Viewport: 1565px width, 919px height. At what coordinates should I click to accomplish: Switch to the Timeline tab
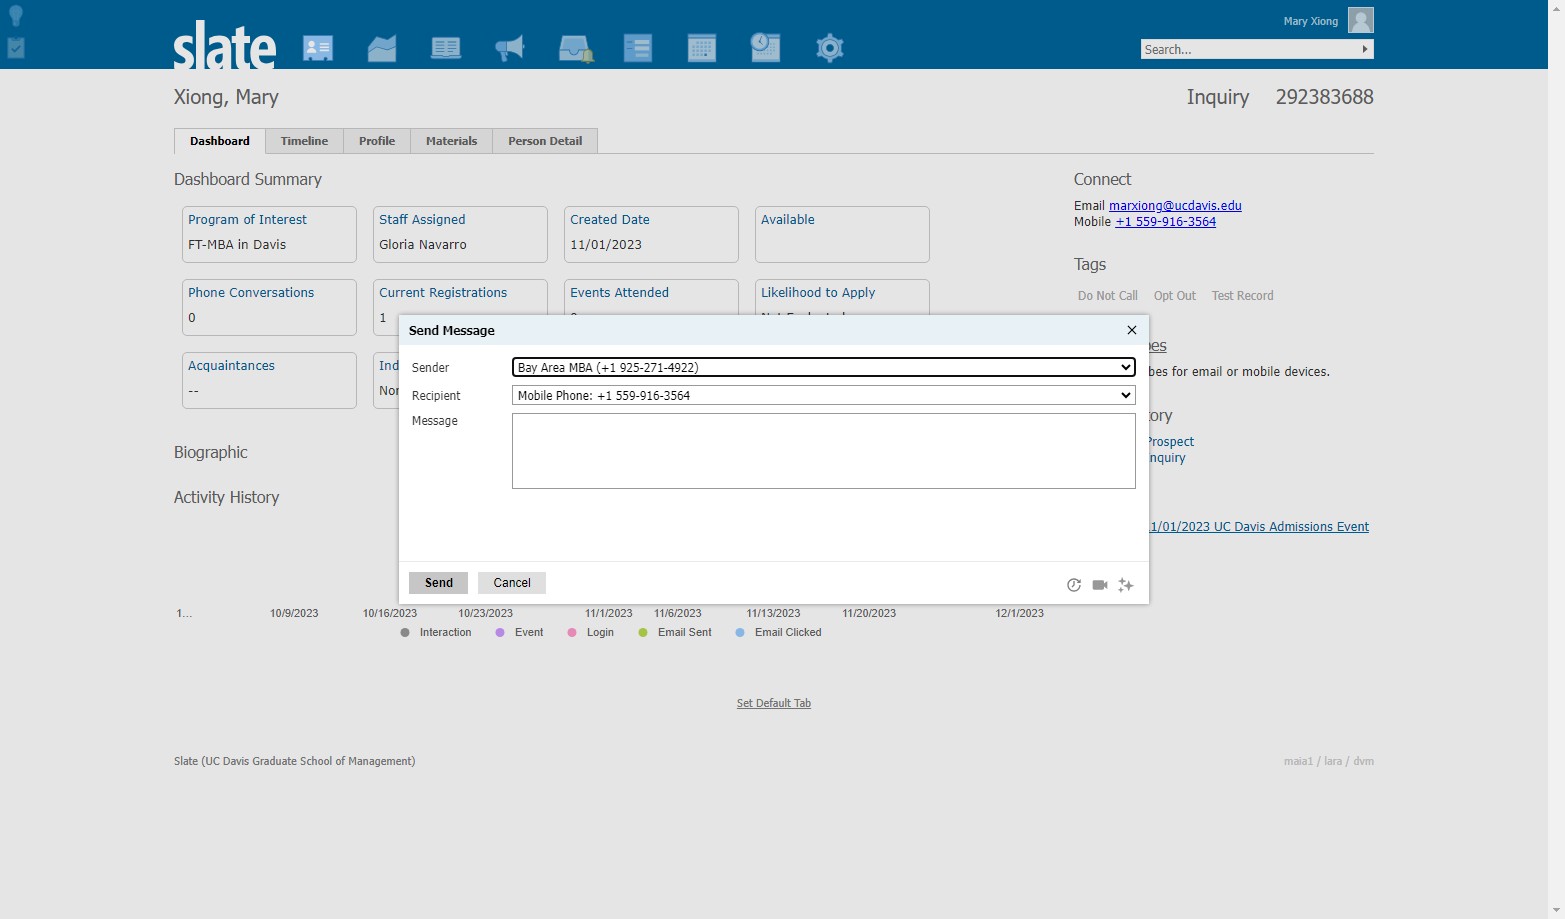pos(304,141)
